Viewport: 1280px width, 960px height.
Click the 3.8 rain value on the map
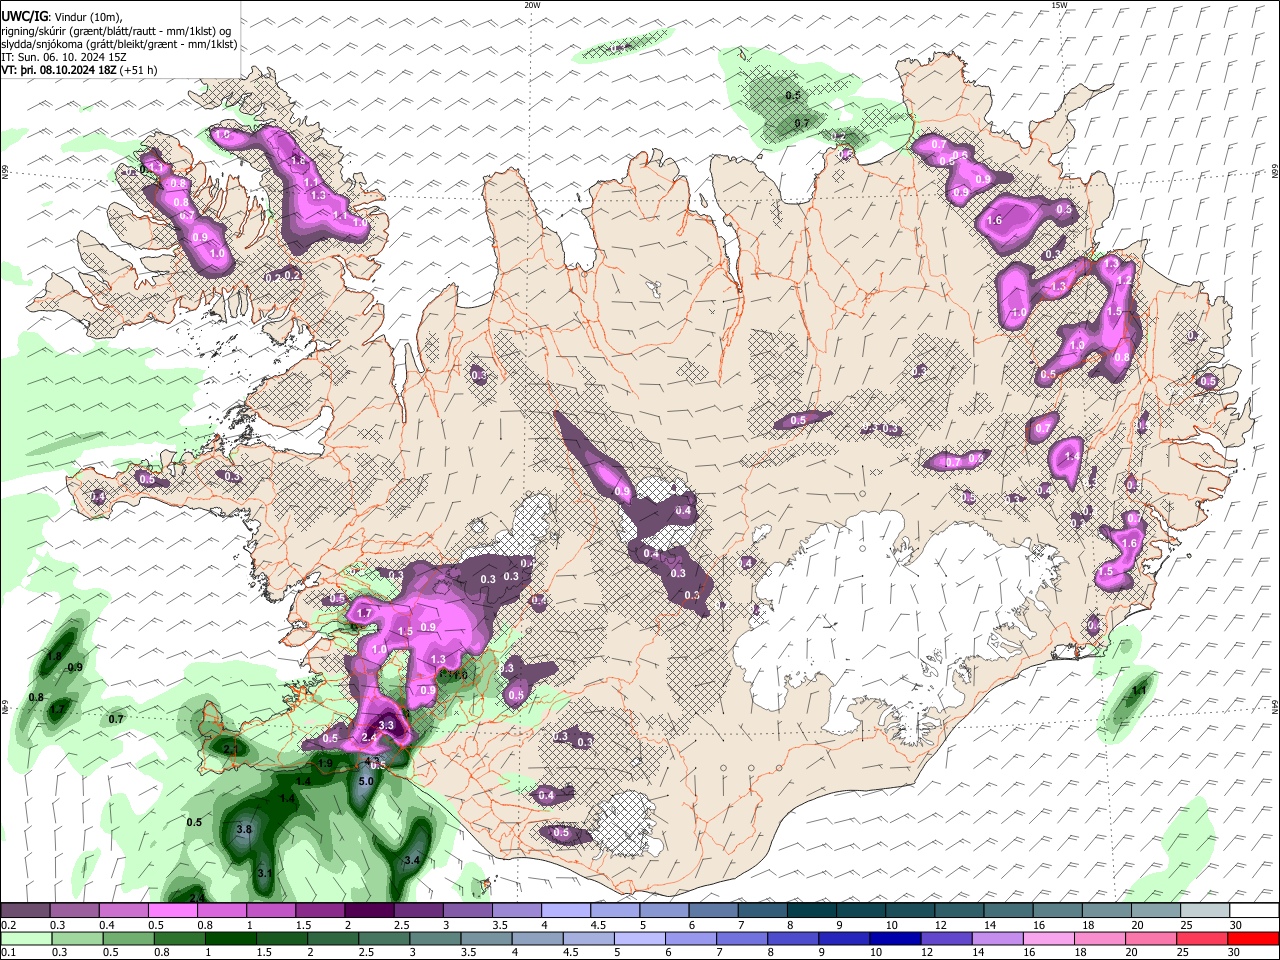click(243, 830)
